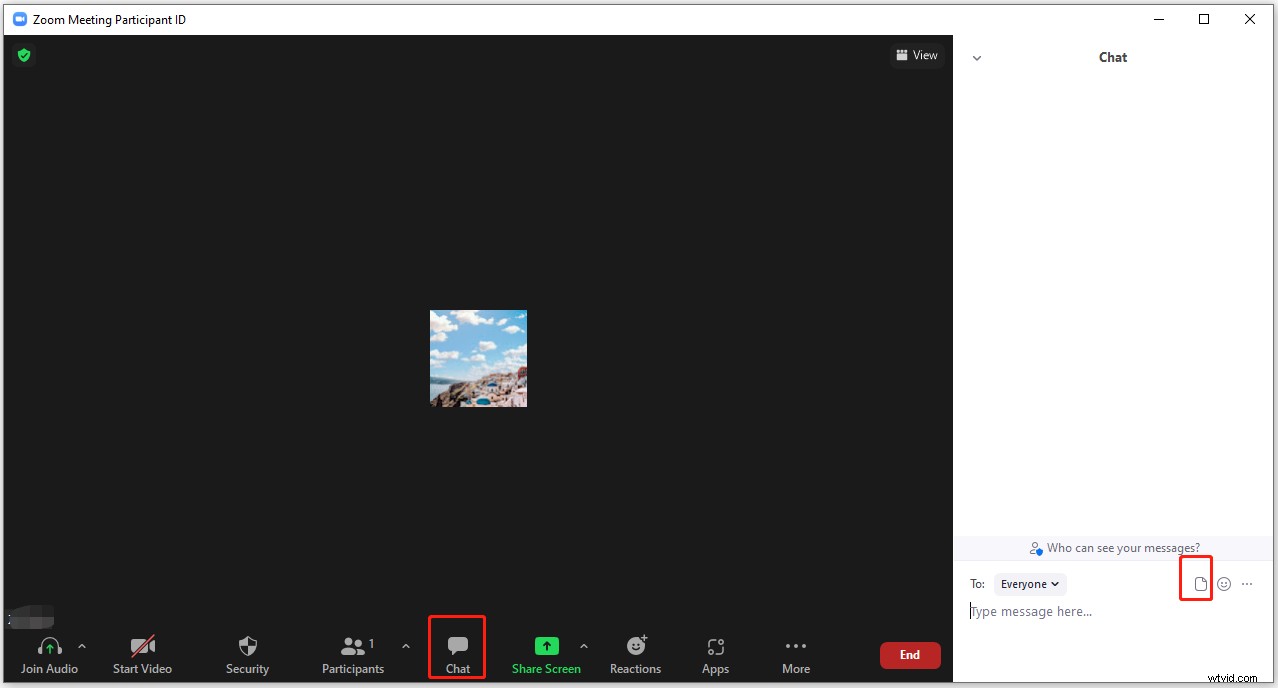This screenshot has width=1278, height=688.
Task: Open Share Screen options chevron
Action: (584, 645)
